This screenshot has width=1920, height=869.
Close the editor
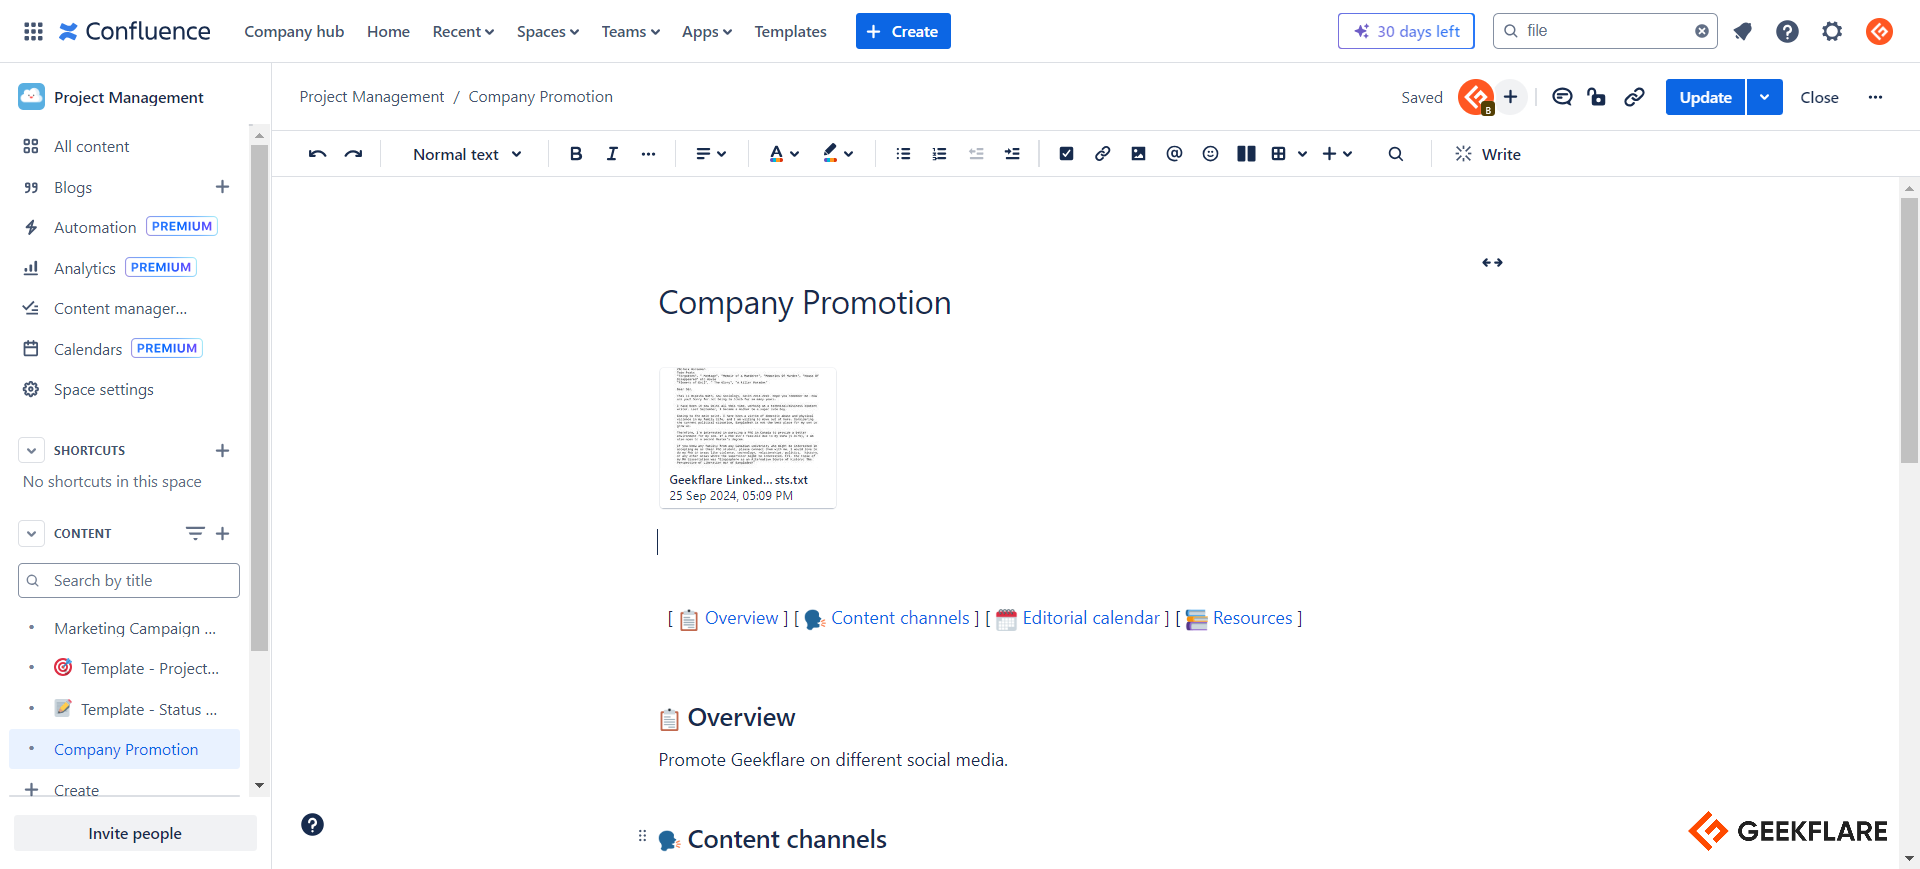[x=1819, y=97]
